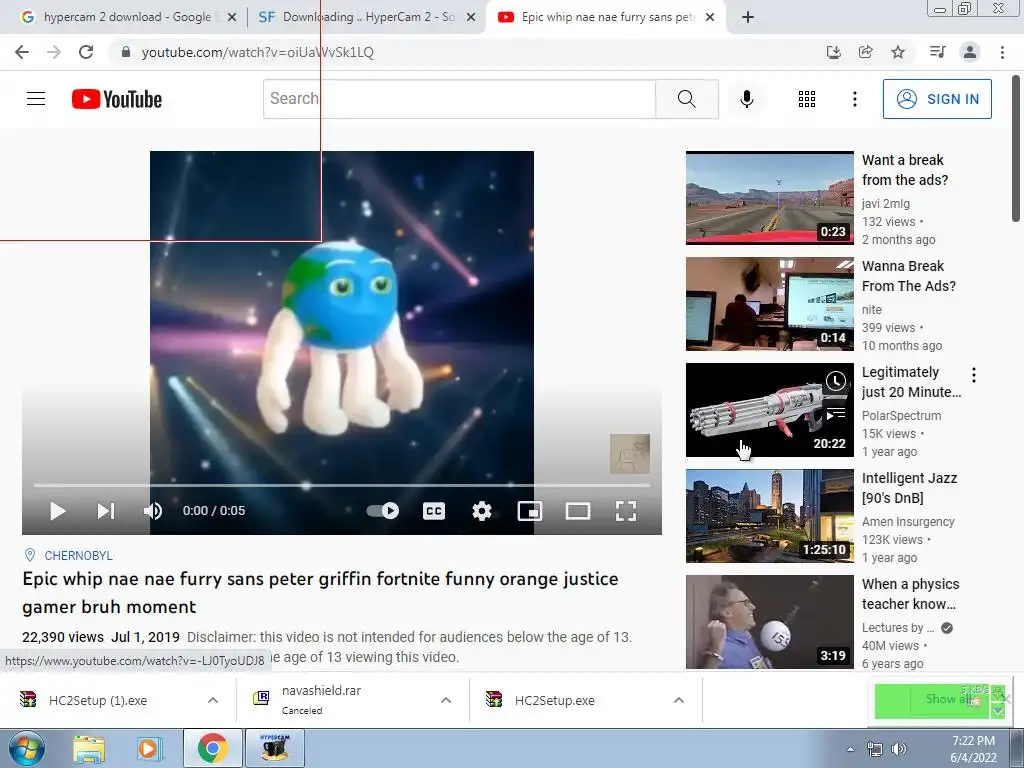The image size is (1024, 768).
Task: Click the address bar URL
Action: (x=257, y=52)
